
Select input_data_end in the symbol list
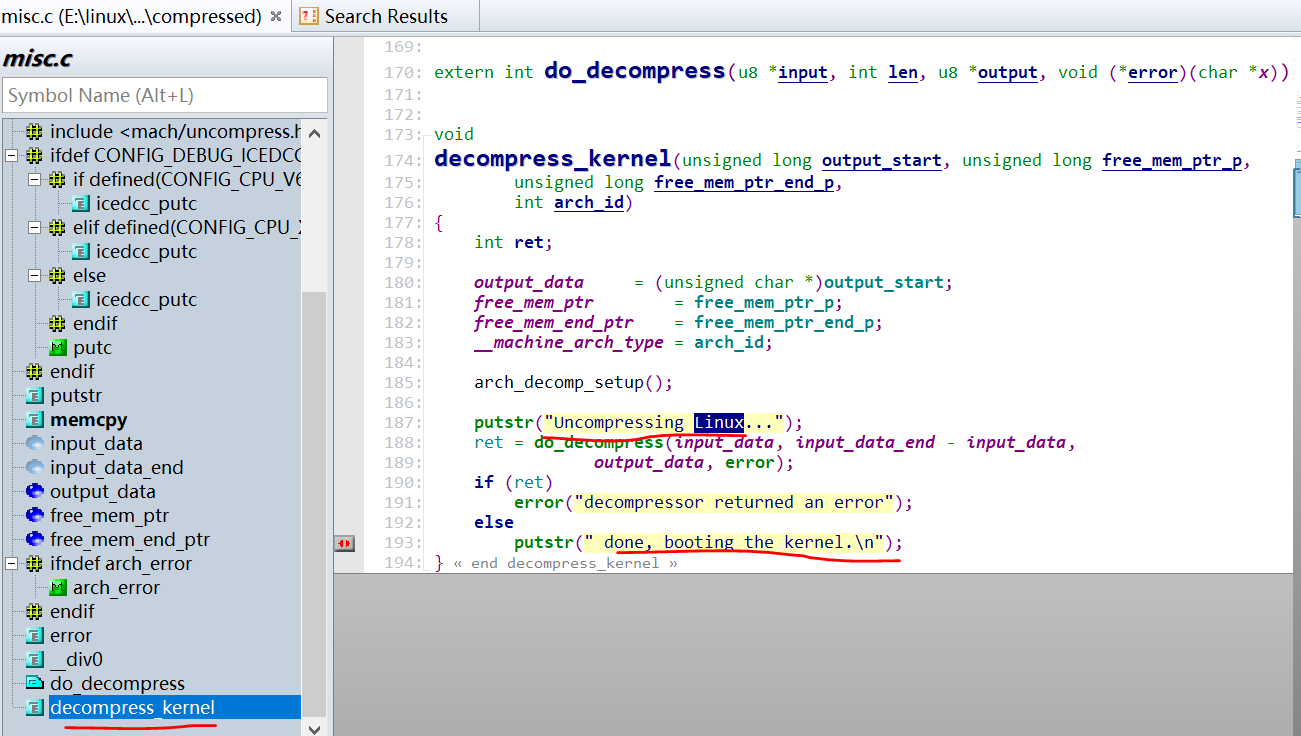pyautogui.click(x=117, y=468)
